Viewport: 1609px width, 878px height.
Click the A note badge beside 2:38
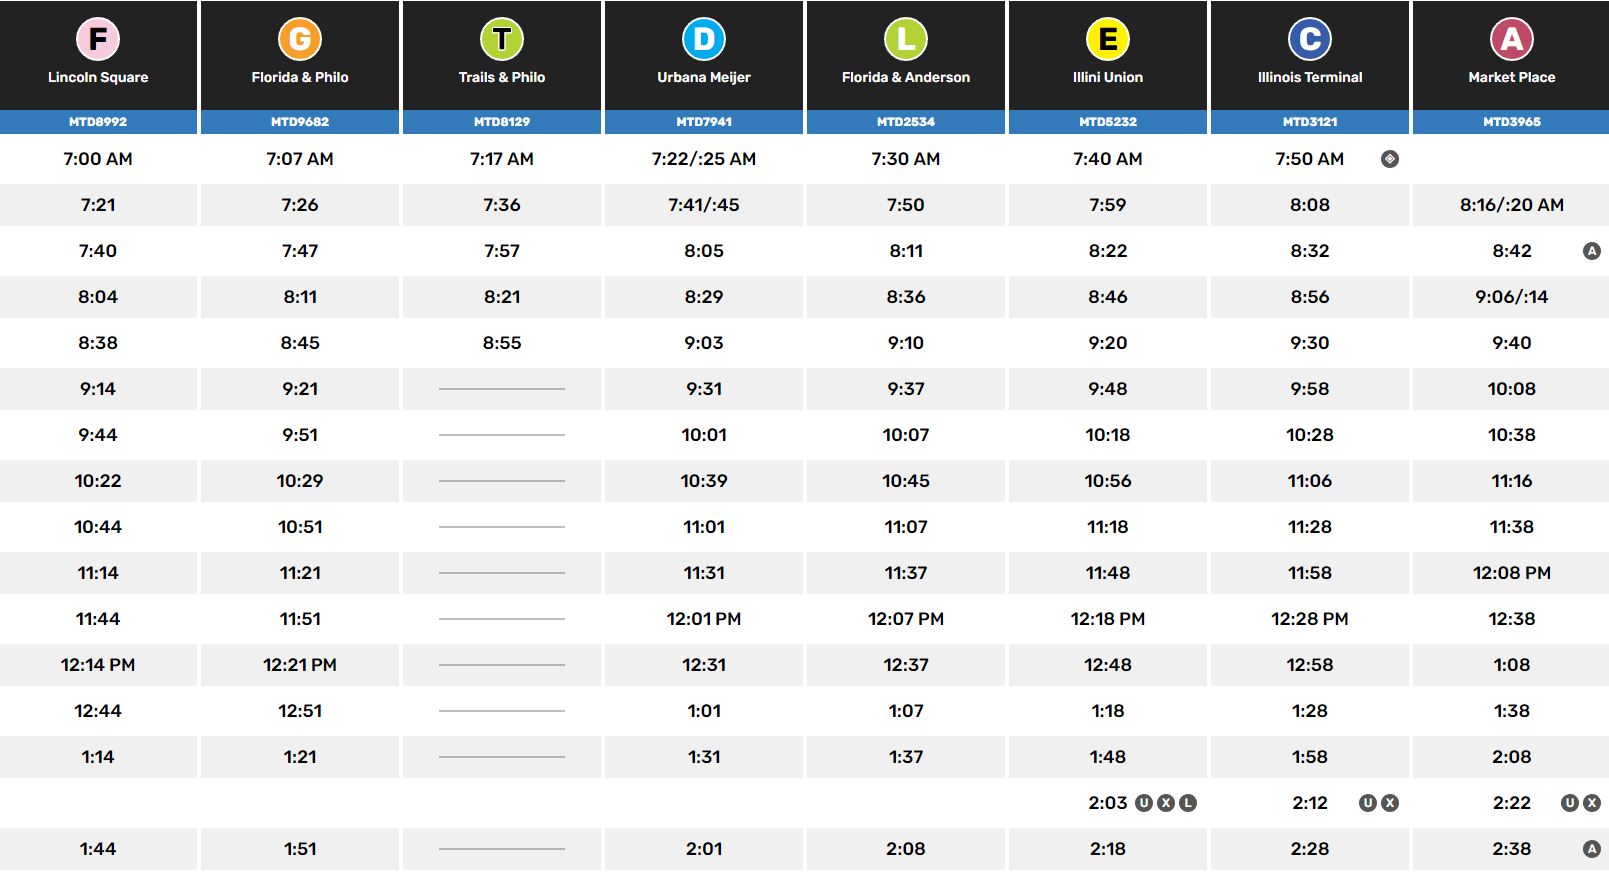pyautogui.click(x=1592, y=849)
